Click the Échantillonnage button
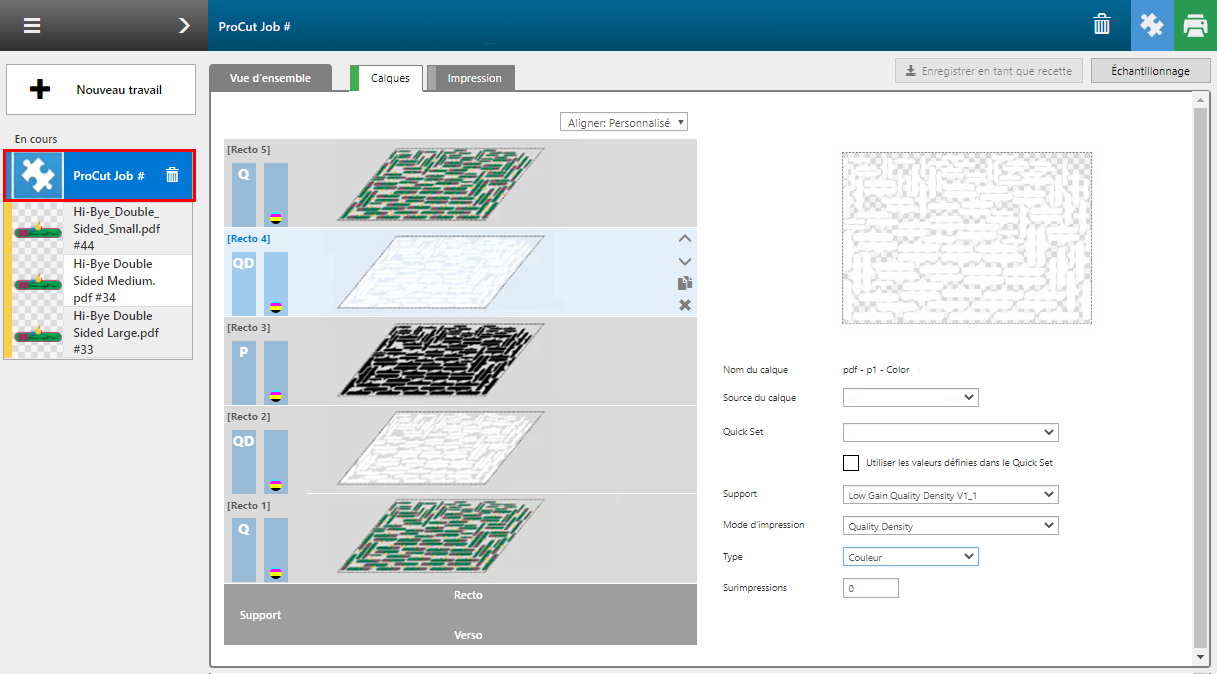The image size is (1217, 674). 1150,71
